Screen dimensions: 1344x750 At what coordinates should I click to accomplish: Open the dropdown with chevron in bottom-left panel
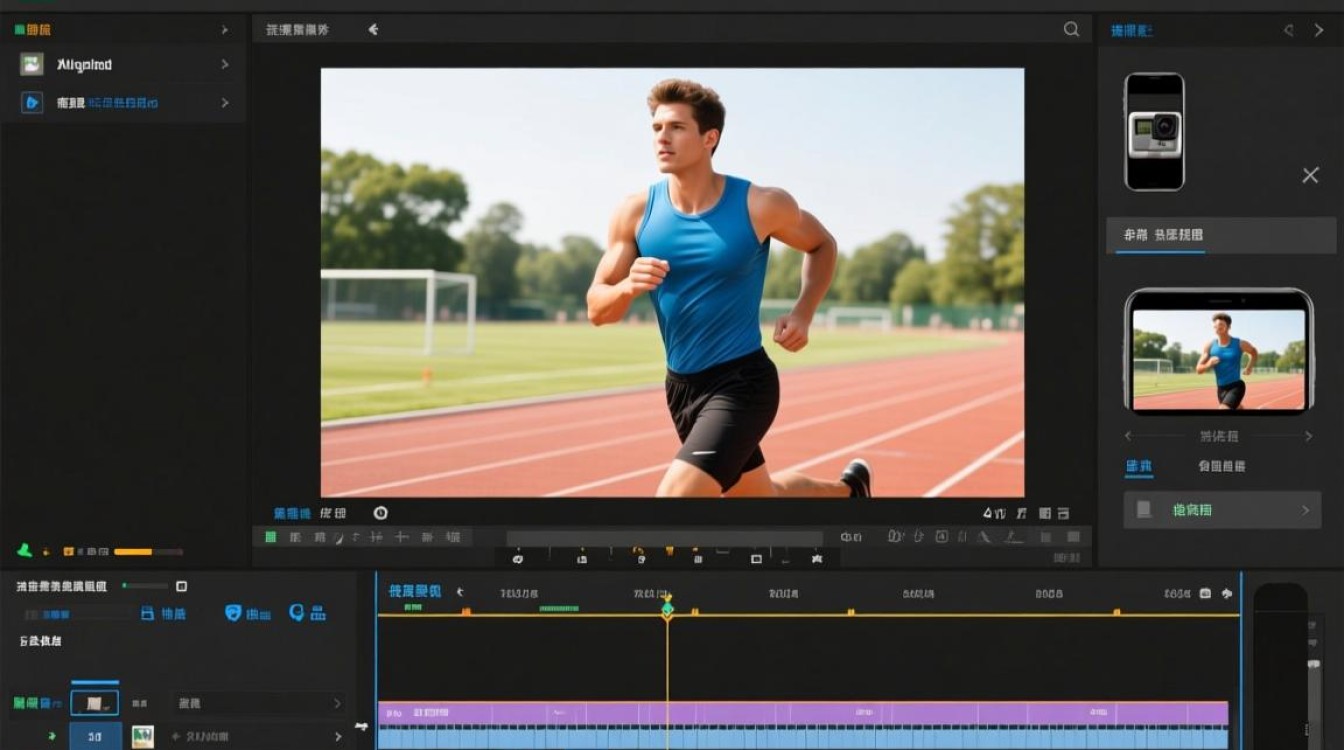[258, 704]
